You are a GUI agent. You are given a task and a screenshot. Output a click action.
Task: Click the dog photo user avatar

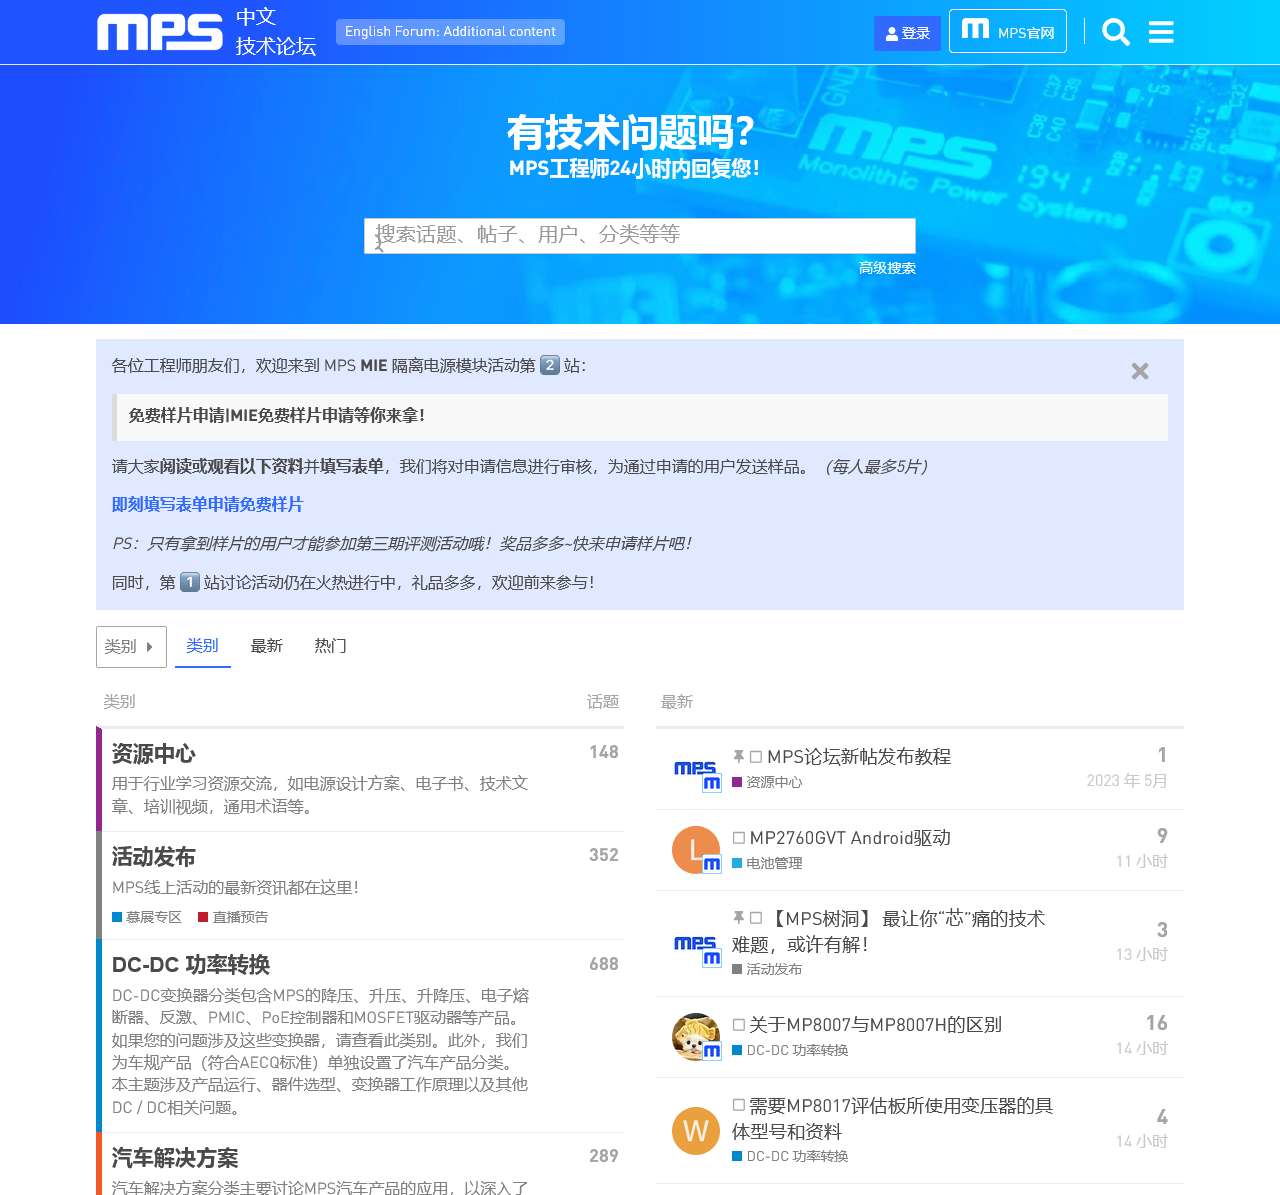coord(696,1037)
